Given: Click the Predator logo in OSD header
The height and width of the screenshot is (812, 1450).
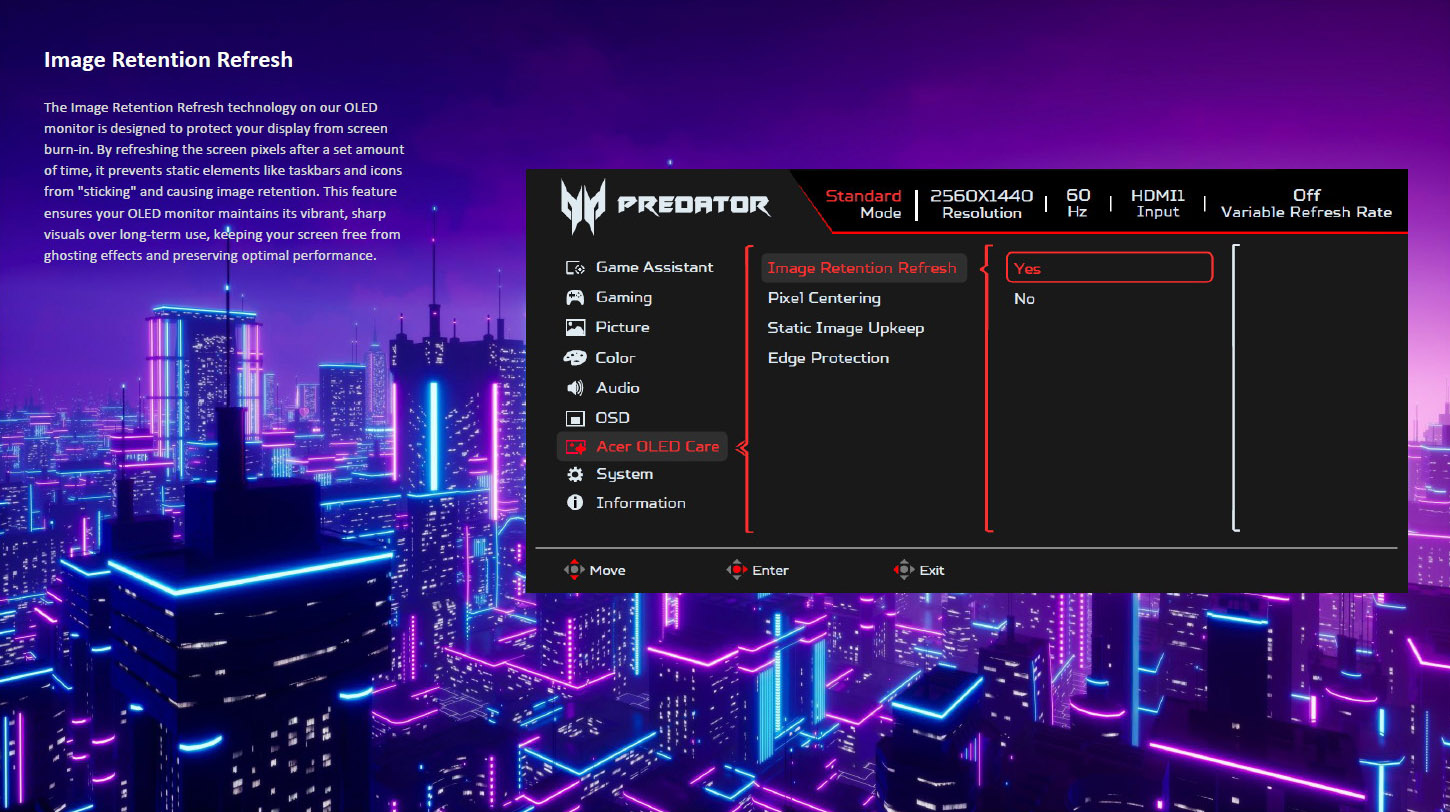Looking at the screenshot, I should (665, 206).
